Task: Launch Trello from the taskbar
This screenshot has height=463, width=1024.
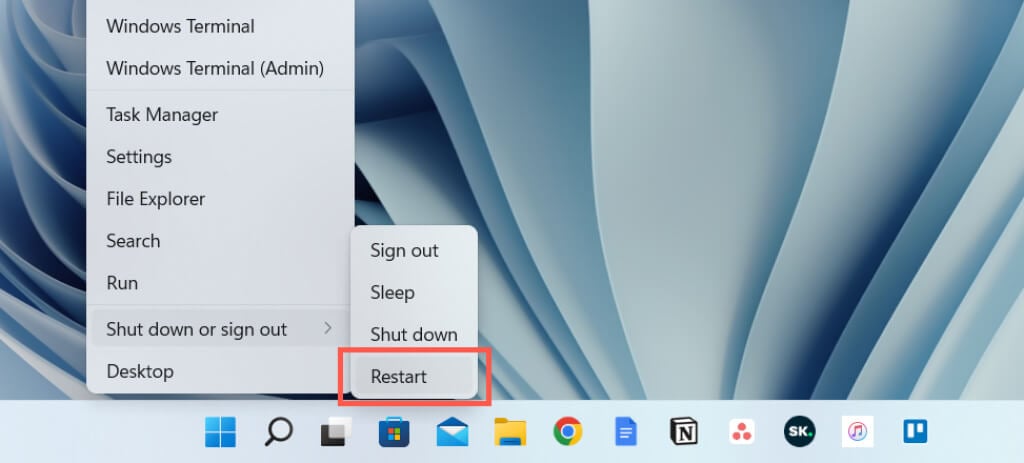Action: click(x=915, y=432)
